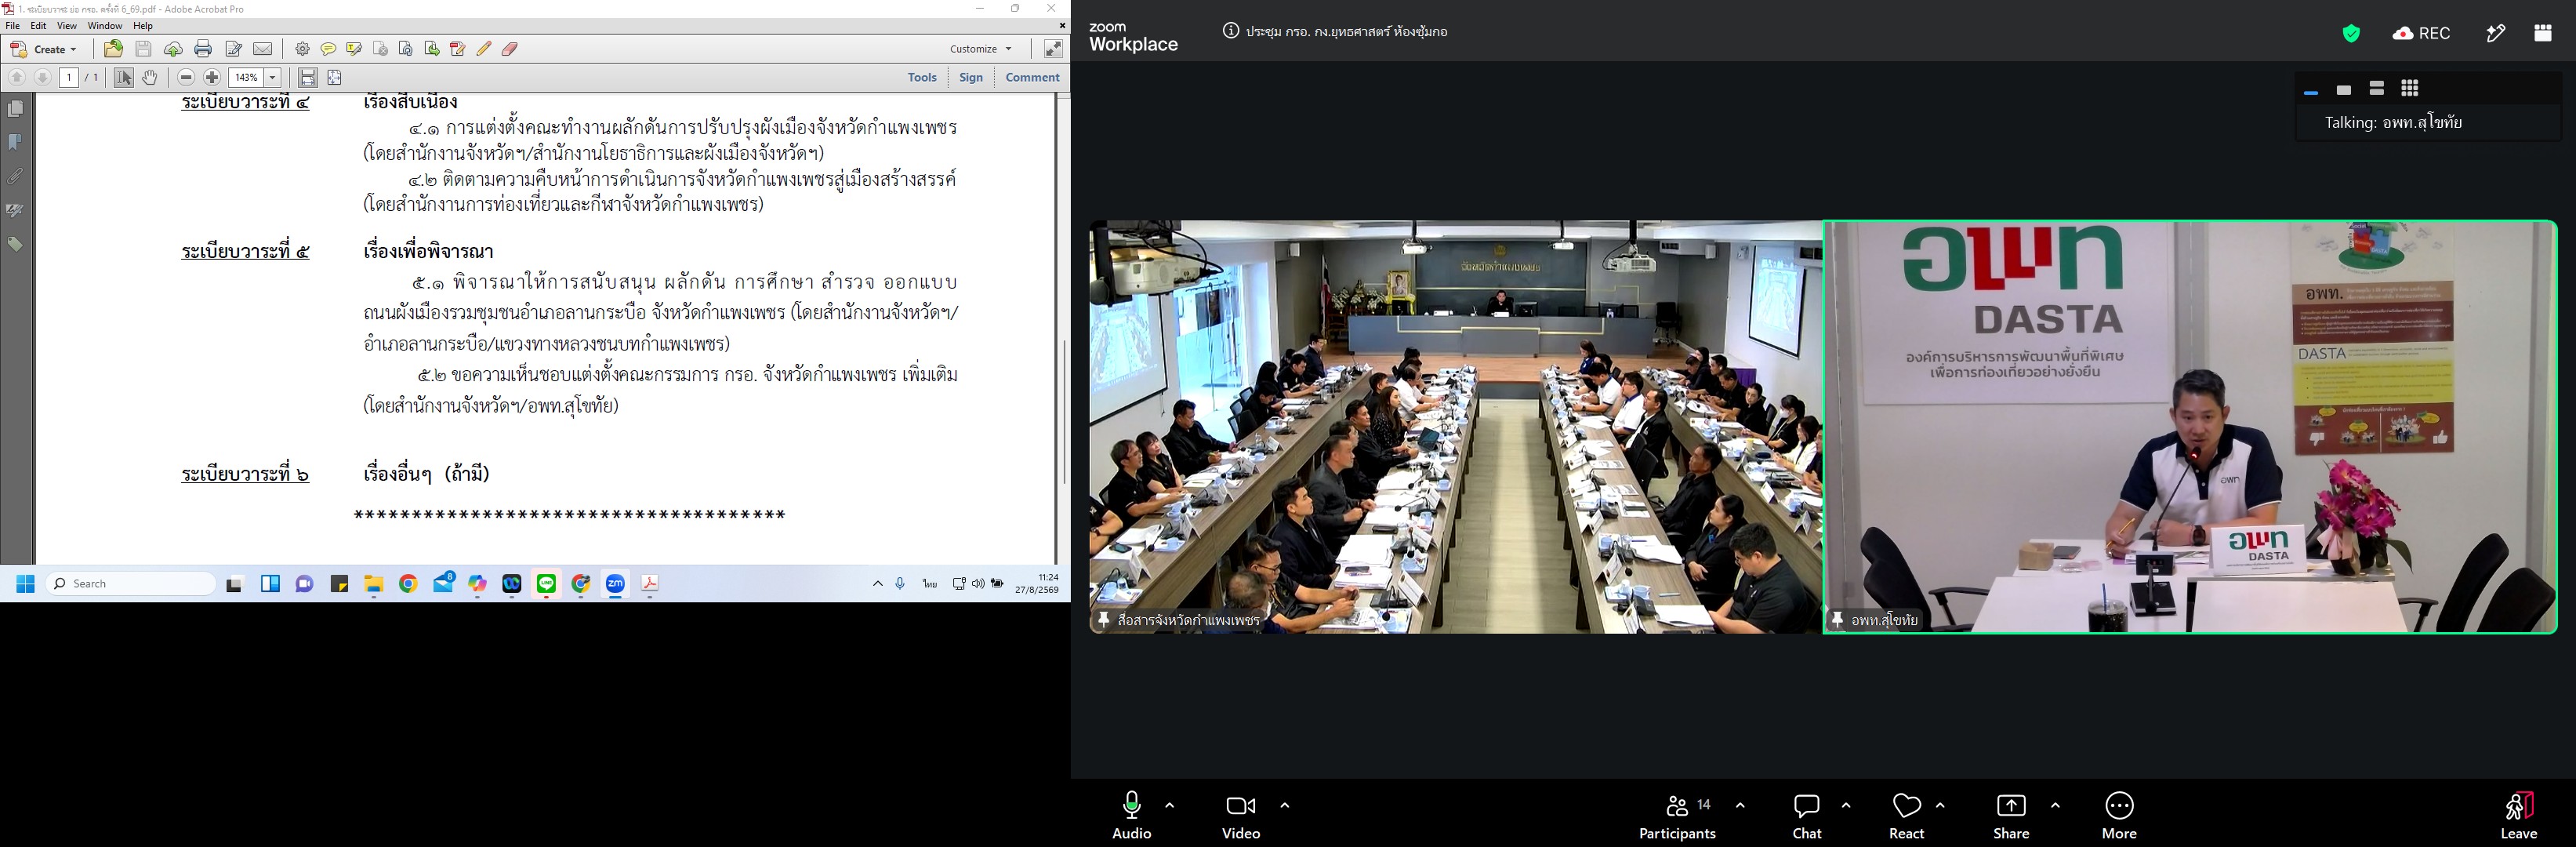Screen dimensions: 2576x847
Task: Click the 143% zoom value field
Action: point(247,77)
